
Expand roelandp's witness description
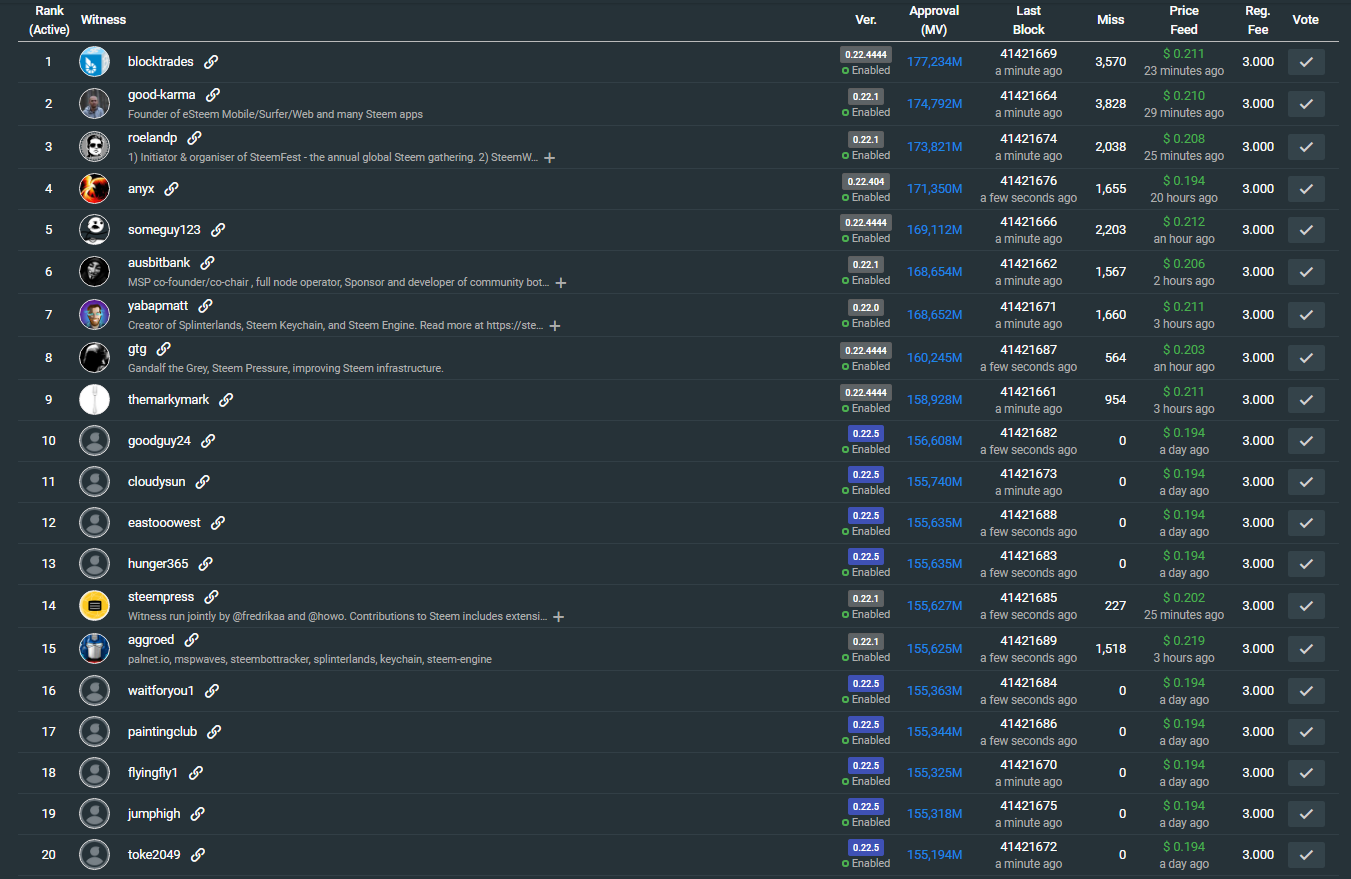549,158
